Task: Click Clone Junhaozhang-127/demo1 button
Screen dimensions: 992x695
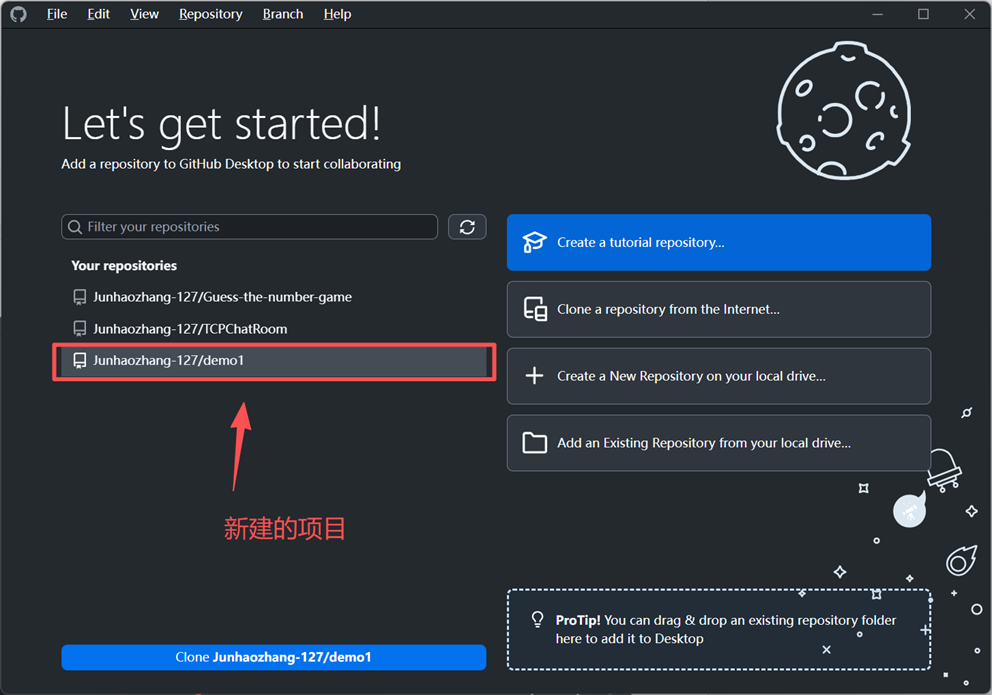Action: [x=273, y=657]
